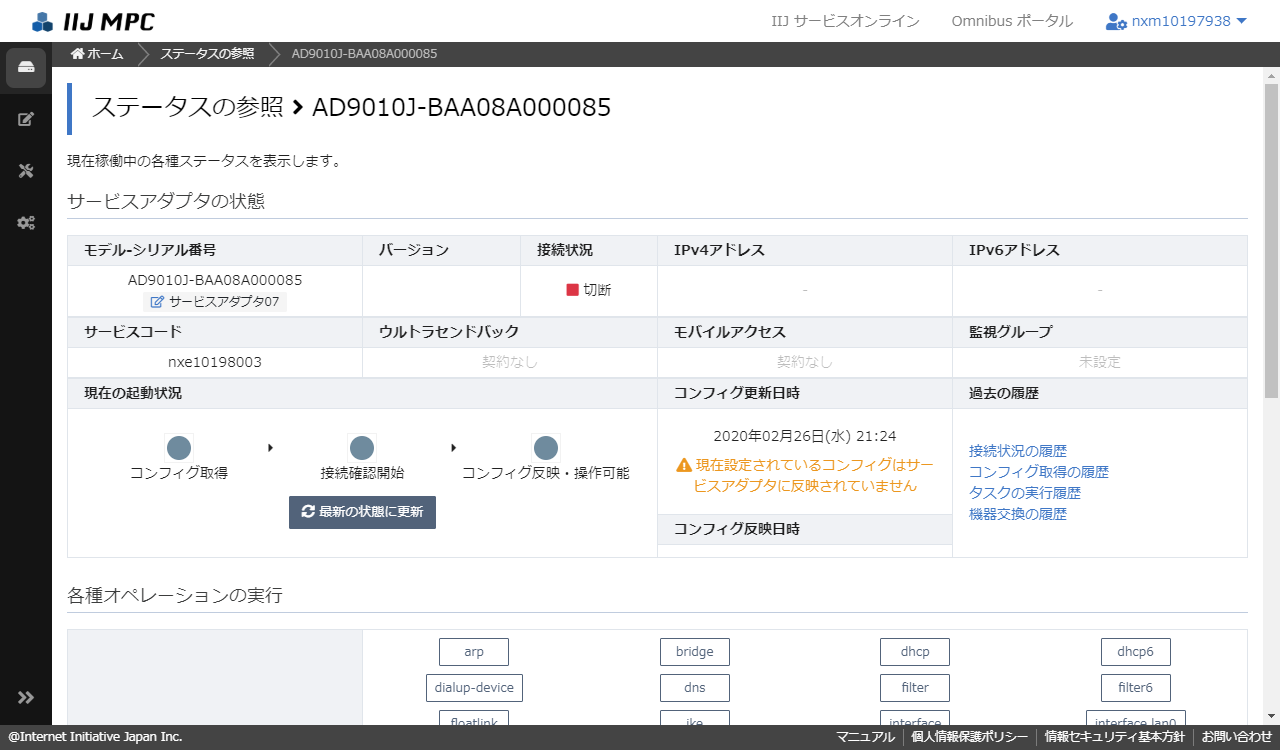This screenshot has width=1280, height=750.
Task: Run the dhcp operation
Action: (915, 652)
